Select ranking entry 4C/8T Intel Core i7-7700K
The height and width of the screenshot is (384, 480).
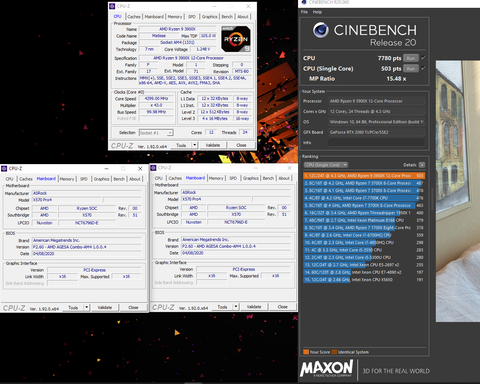(364, 198)
